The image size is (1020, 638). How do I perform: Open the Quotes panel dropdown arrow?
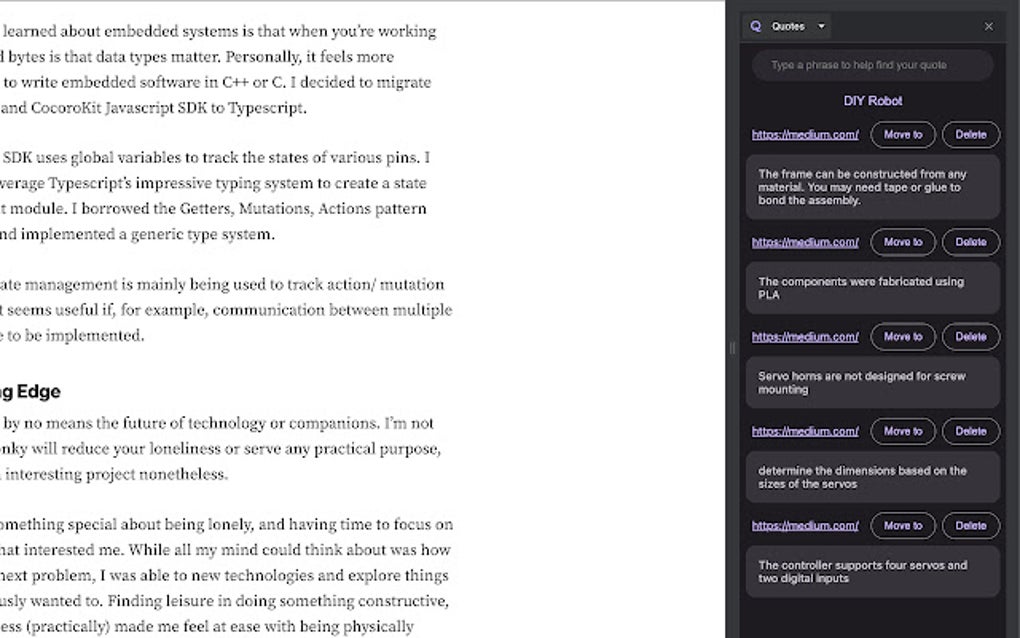822,27
